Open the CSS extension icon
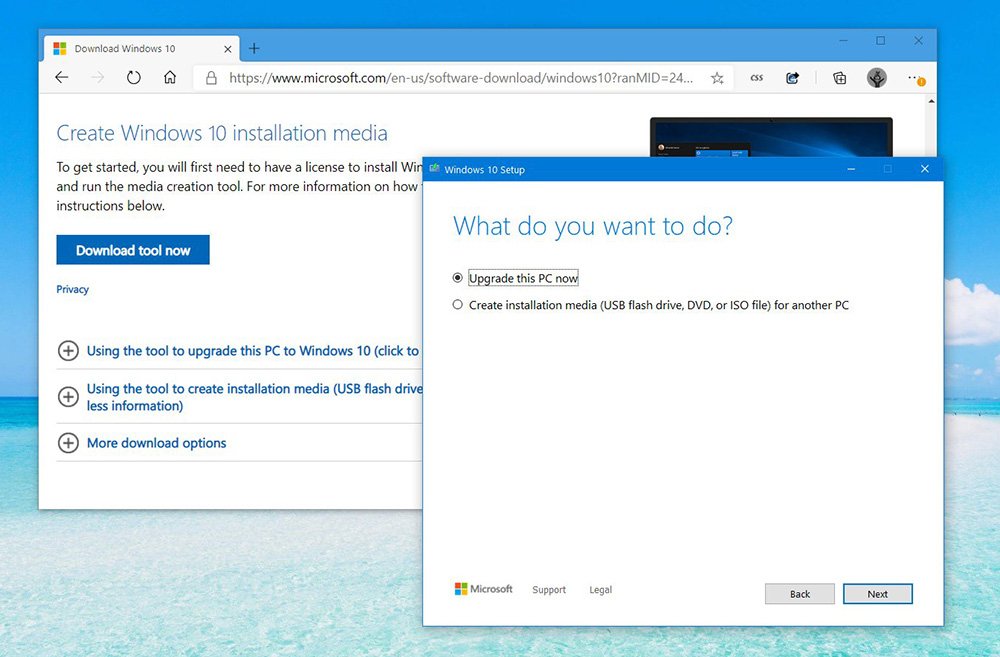This screenshot has width=1000, height=657. pyautogui.click(x=756, y=78)
